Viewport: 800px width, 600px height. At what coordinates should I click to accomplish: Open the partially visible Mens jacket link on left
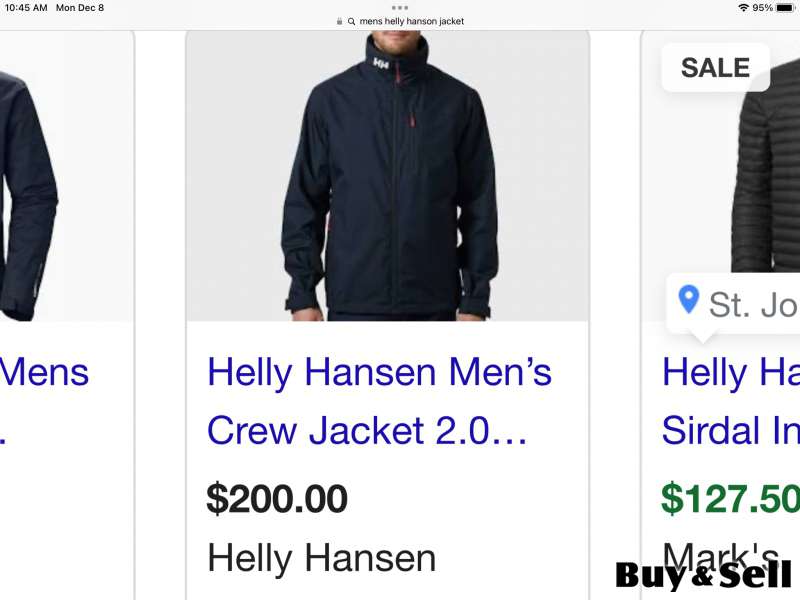click(44, 401)
